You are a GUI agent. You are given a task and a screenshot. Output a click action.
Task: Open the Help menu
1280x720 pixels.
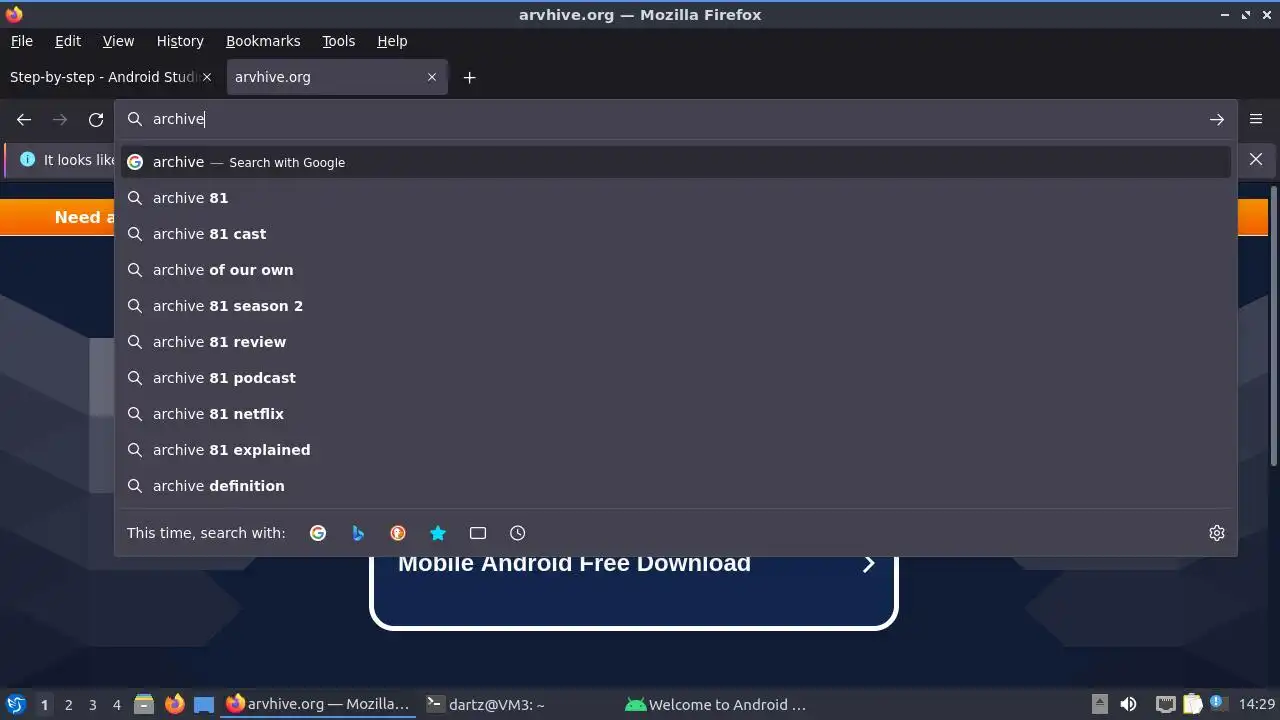(392, 41)
